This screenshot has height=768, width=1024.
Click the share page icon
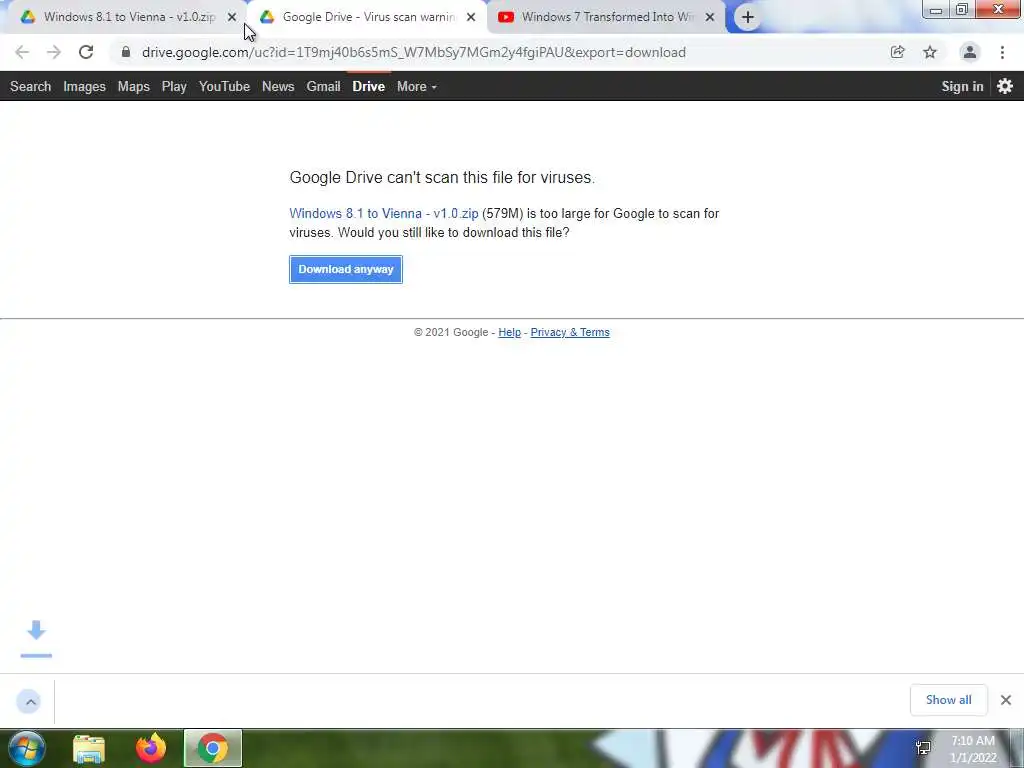pyautogui.click(x=897, y=52)
